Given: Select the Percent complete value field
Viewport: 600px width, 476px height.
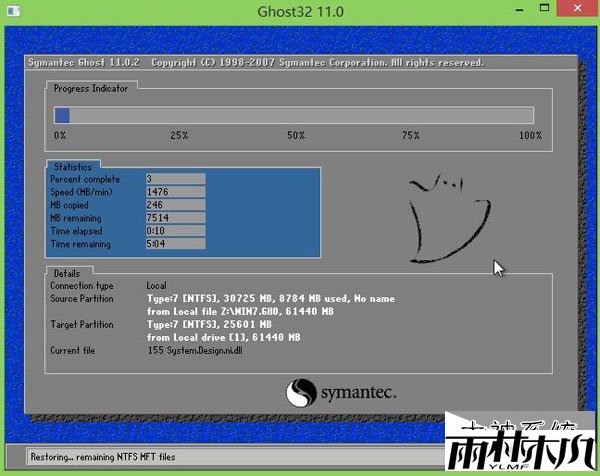Looking at the screenshot, I should click(175, 179).
